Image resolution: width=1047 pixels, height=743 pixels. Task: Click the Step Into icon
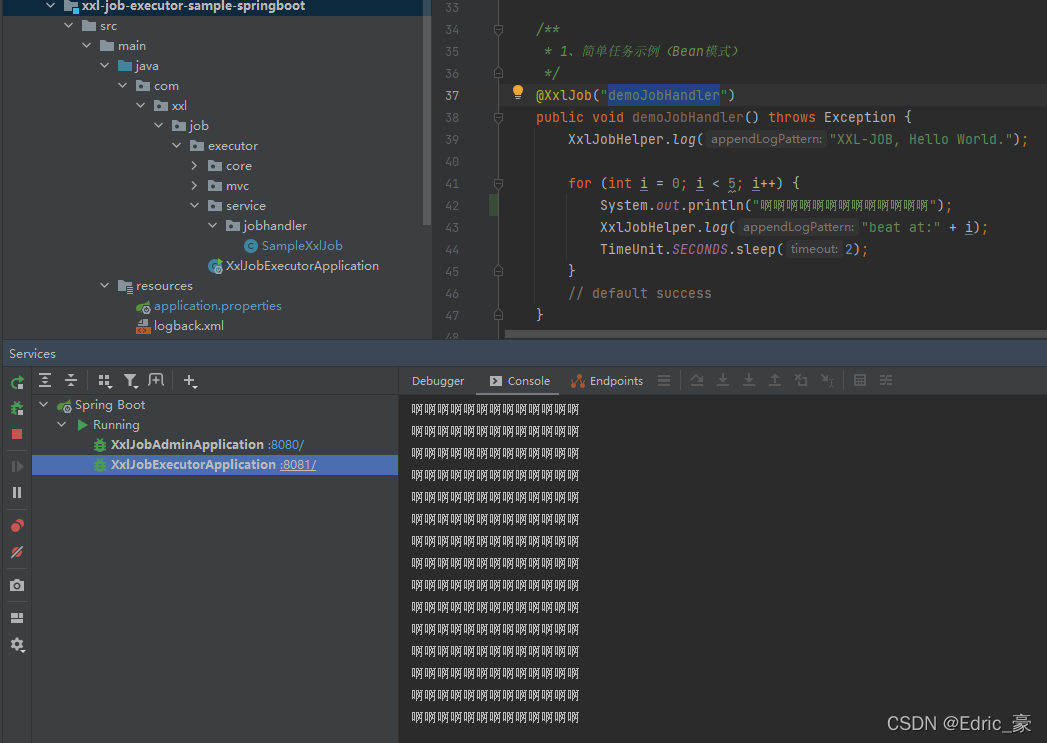(722, 381)
